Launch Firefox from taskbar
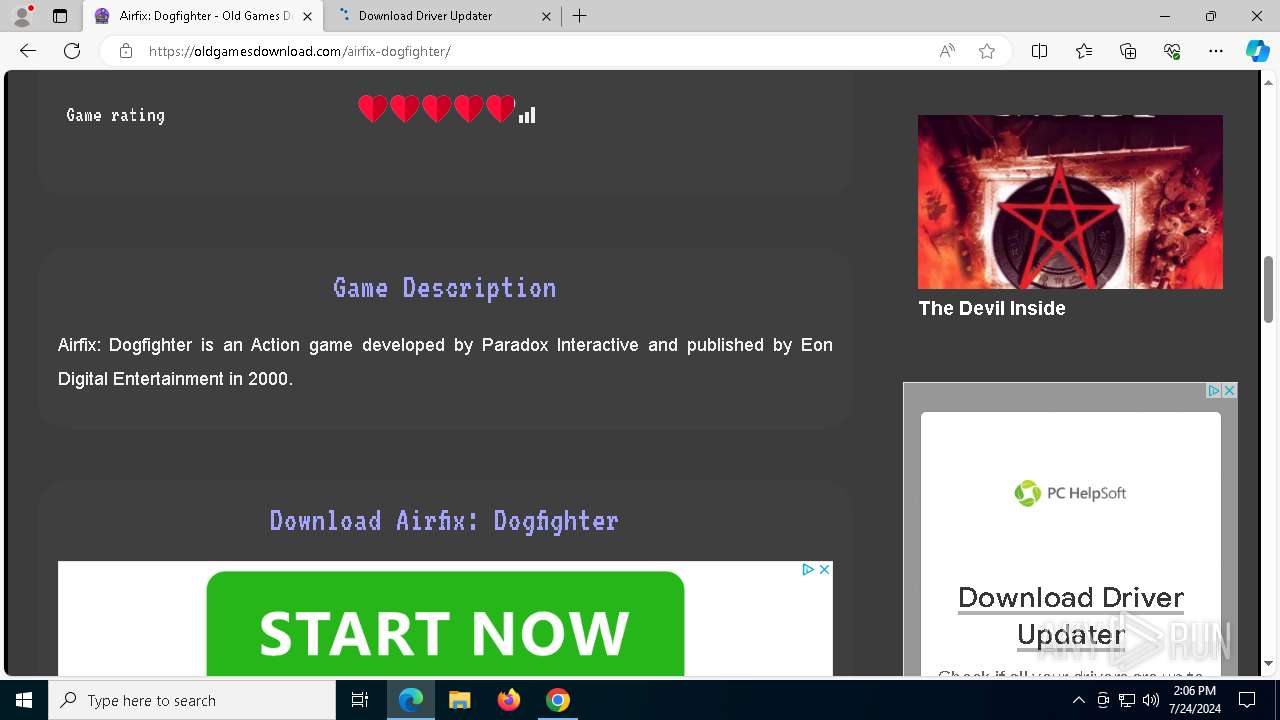Screen dimensions: 1280x720 [x=509, y=700]
